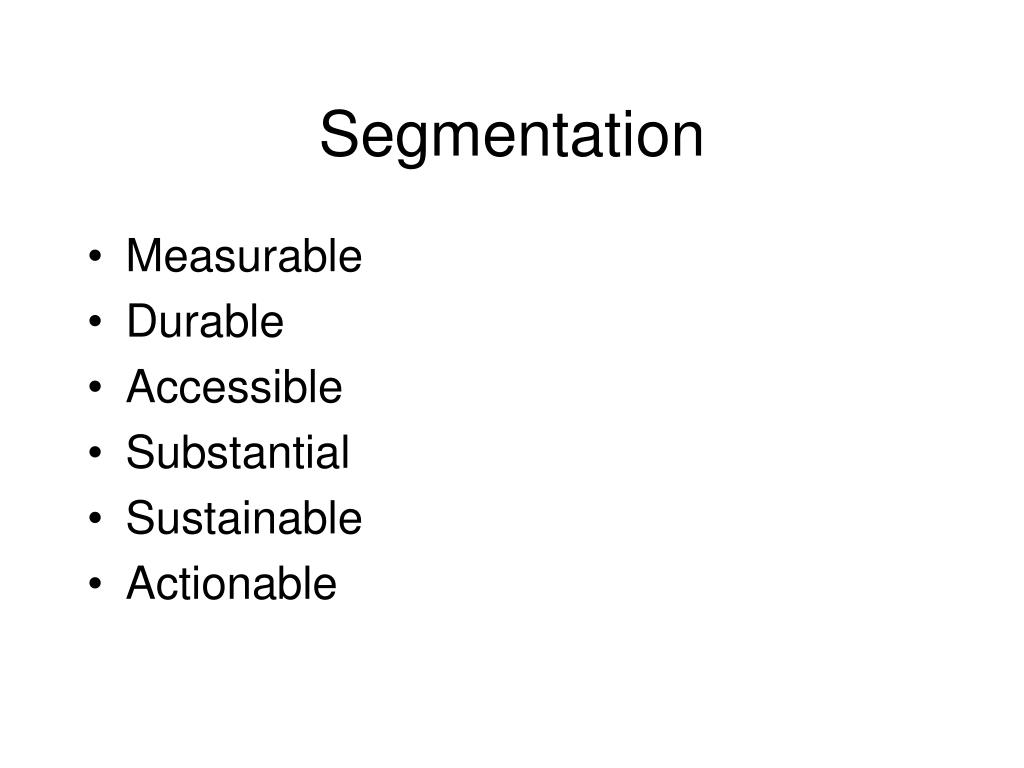
Task: Click the capital D in Durable
Action: click(x=139, y=322)
